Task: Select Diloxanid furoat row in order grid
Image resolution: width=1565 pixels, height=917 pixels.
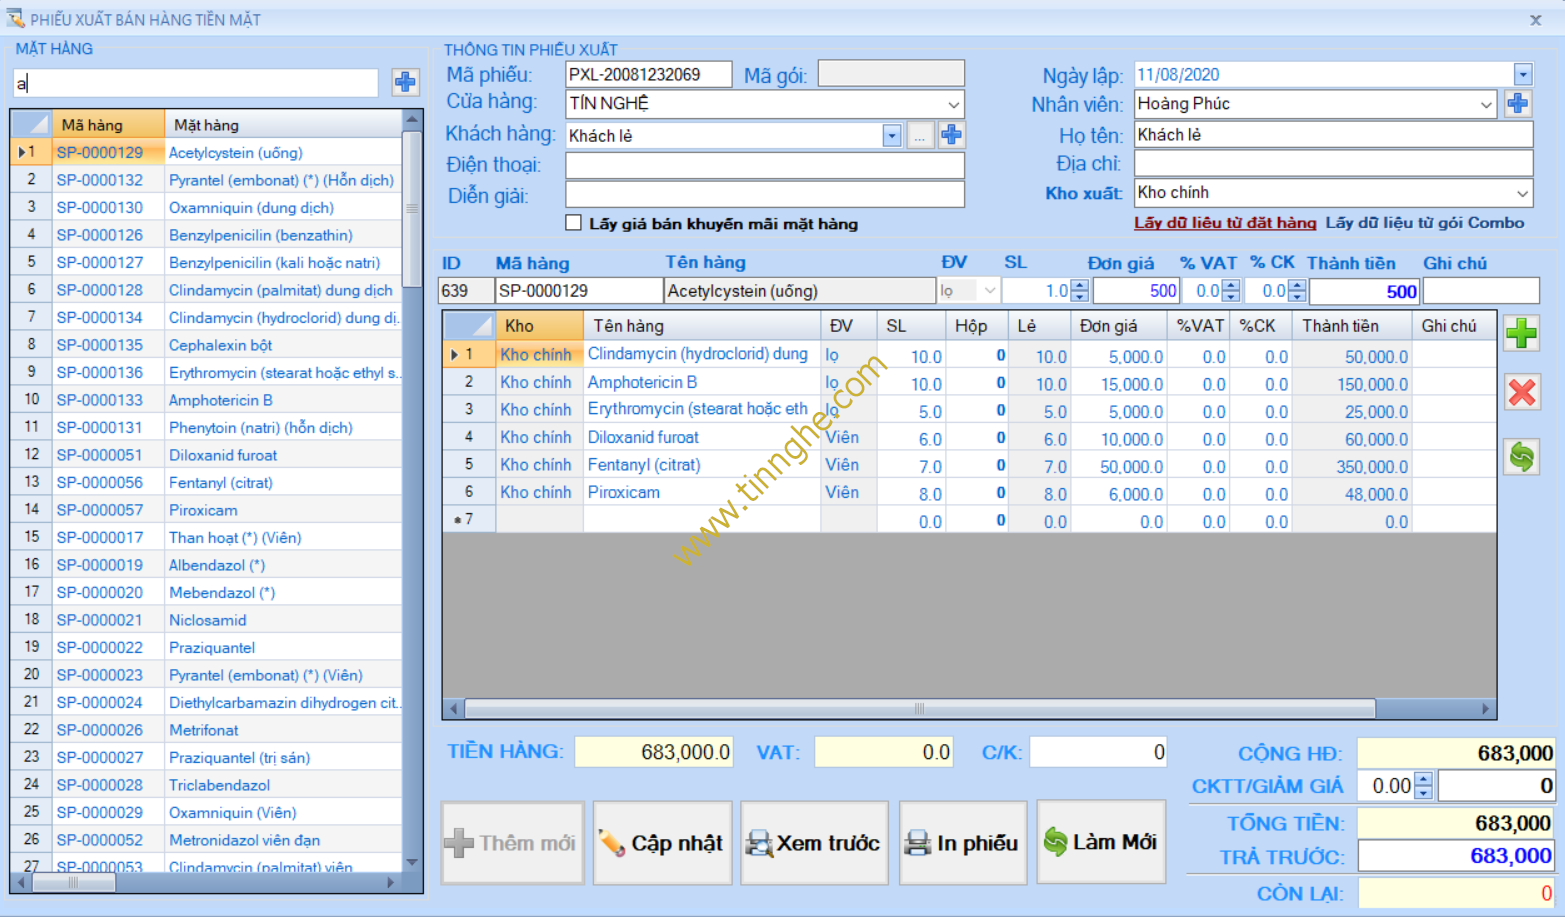Action: [x=969, y=437]
